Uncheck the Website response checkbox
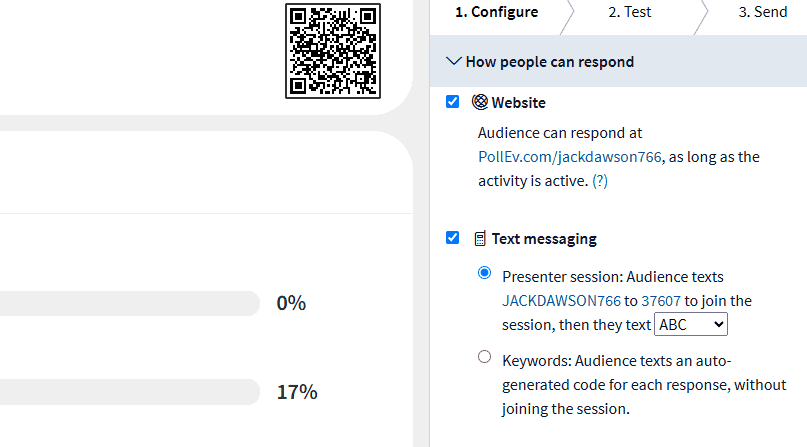 tap(452, 102)
